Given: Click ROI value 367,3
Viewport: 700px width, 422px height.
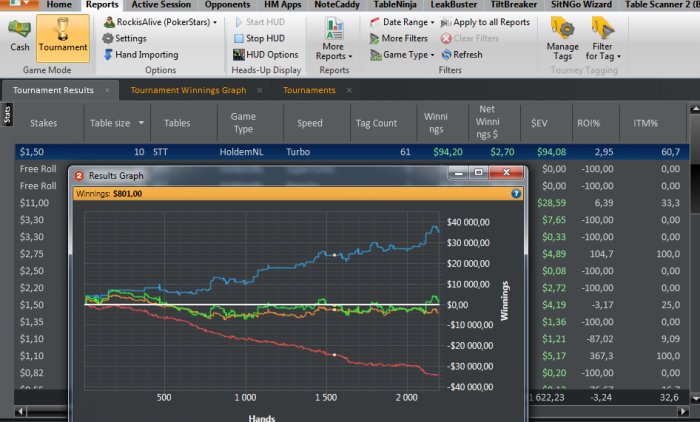Looking at the screenshot, I should click(x=601, y=355).
